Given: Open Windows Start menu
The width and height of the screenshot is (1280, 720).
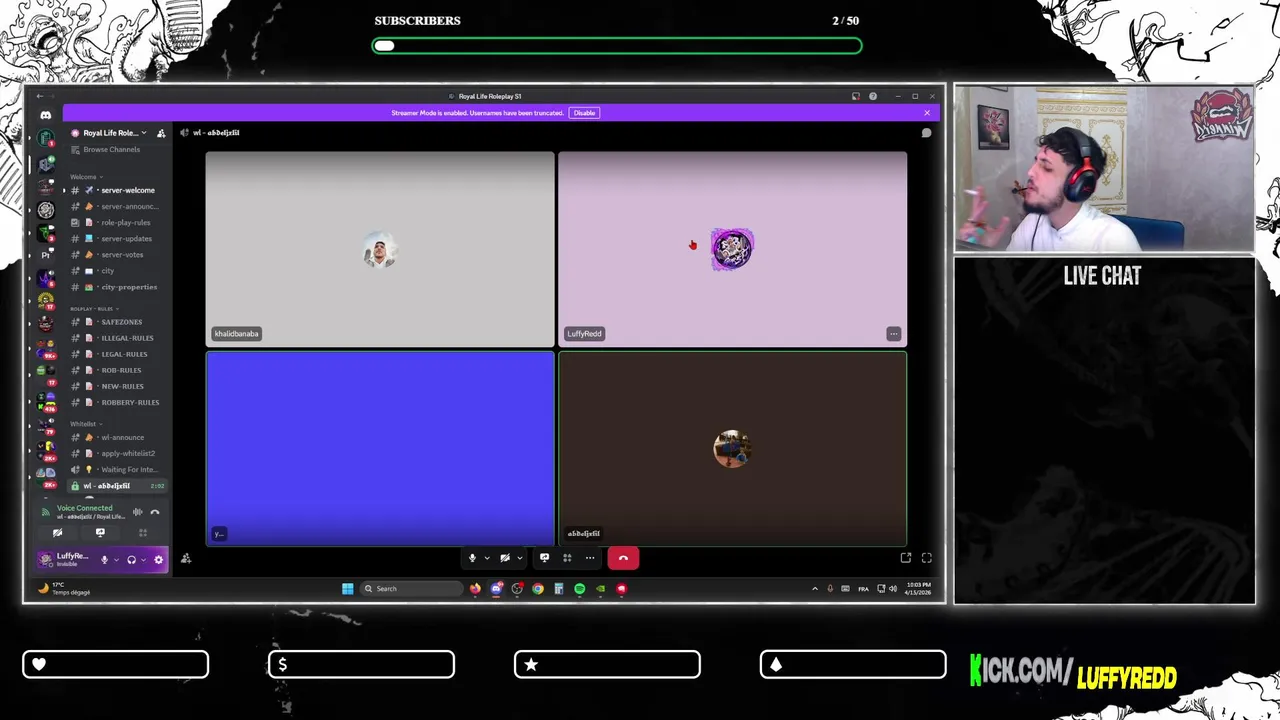Looking at the screenshot, I should pos(348,588).
